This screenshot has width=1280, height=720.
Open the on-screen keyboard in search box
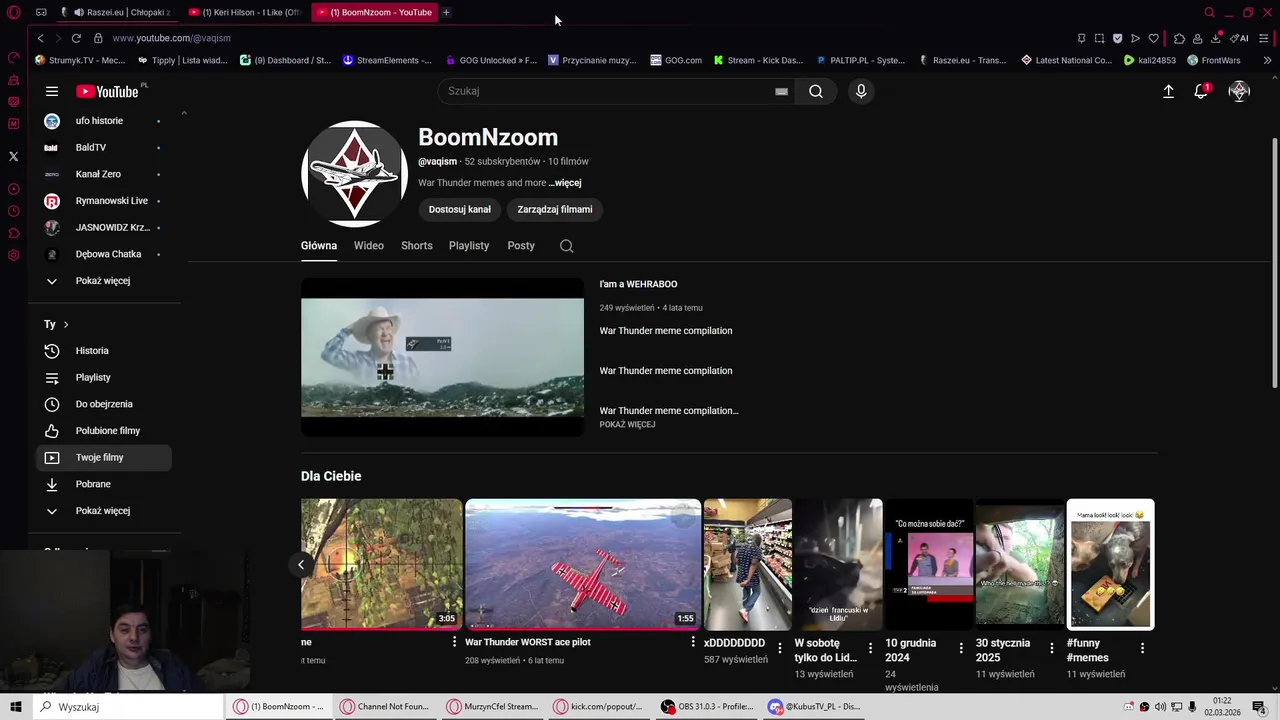tap(781, 91)
